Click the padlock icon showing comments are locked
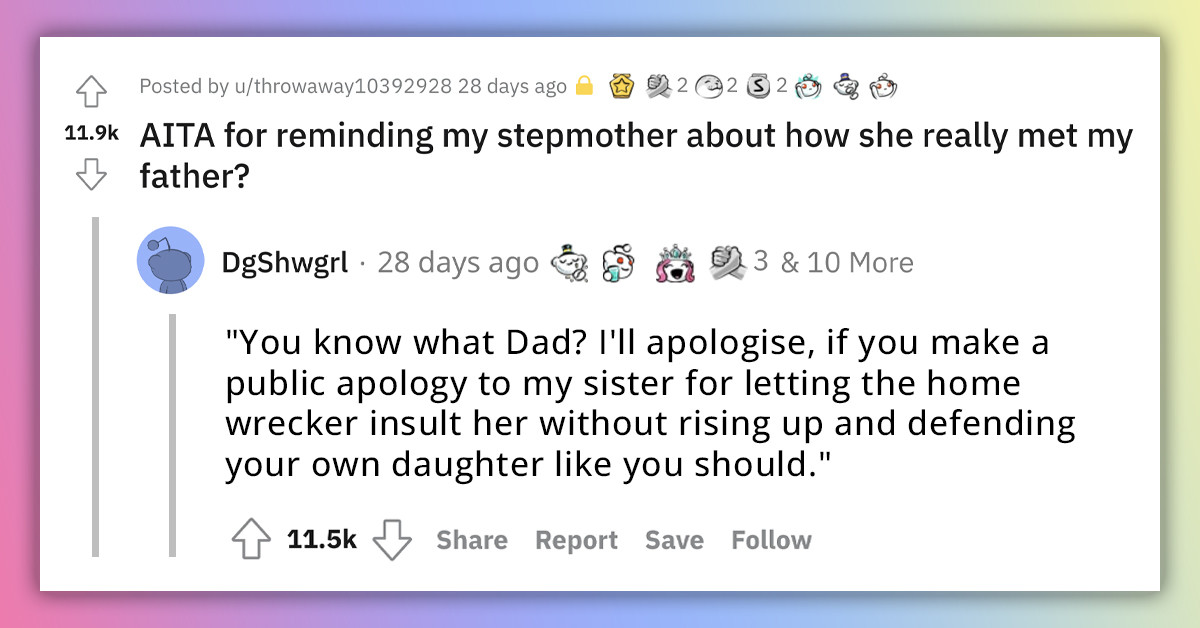This screenshot has width=1200, height=628. (583, 86)
